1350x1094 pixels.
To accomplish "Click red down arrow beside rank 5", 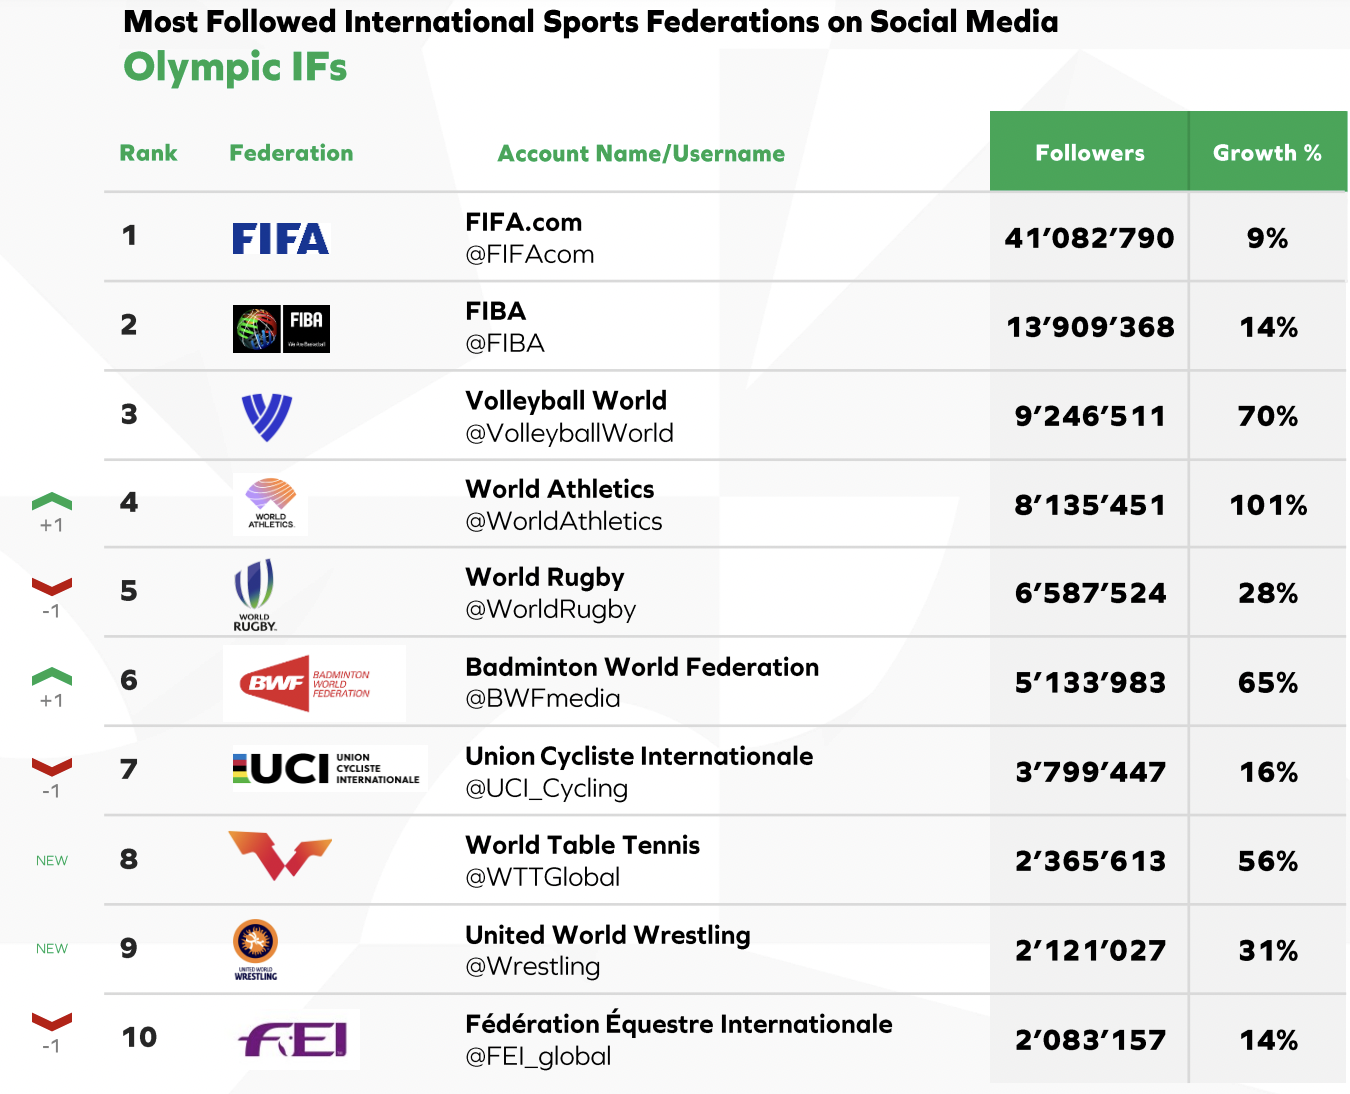I will point(52,586).
